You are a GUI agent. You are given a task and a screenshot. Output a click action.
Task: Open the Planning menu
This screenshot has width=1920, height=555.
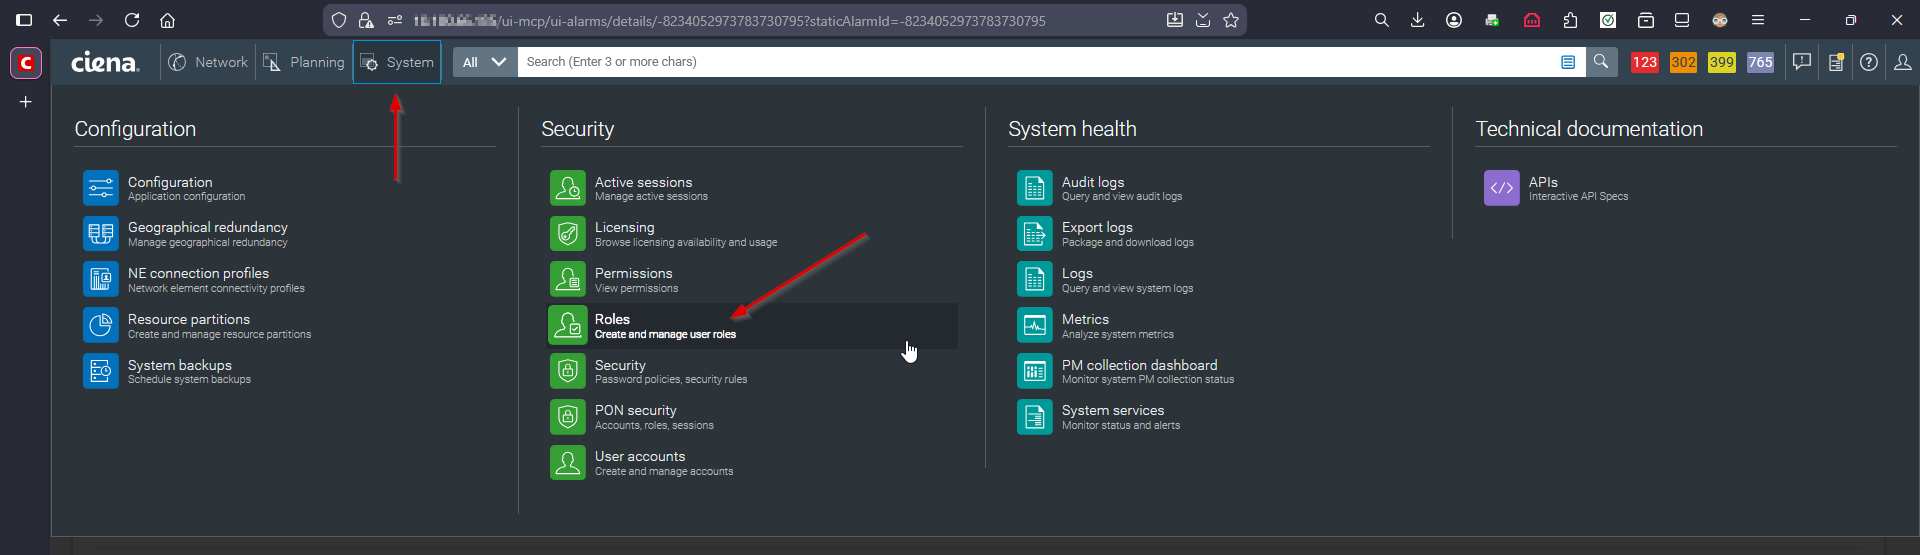[304, 62]
